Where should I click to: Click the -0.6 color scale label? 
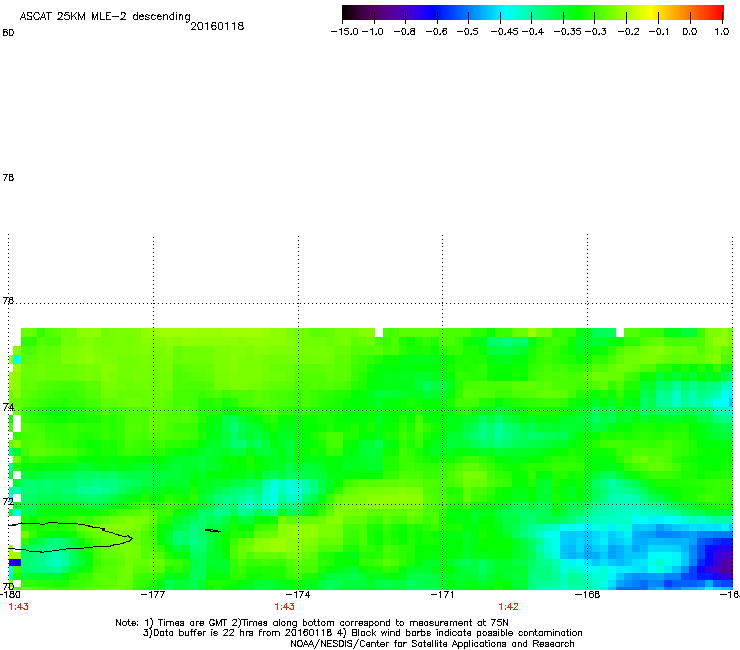tap(436, 32)
